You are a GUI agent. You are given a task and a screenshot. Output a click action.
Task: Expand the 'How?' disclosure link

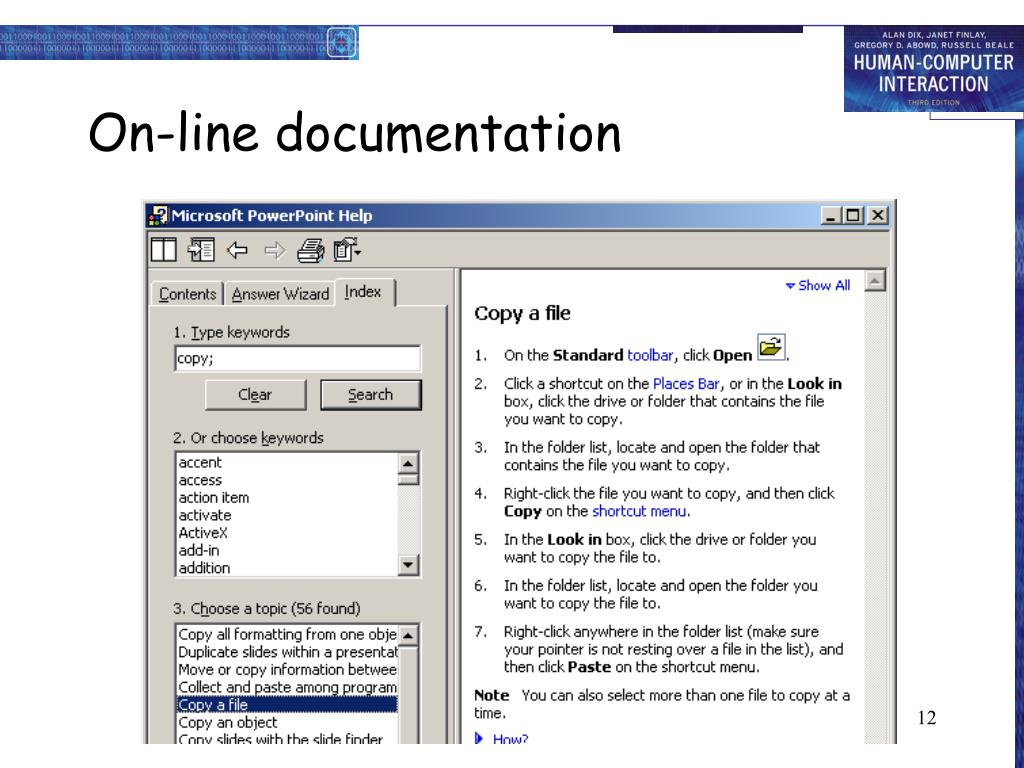click(x=502, y=737)
